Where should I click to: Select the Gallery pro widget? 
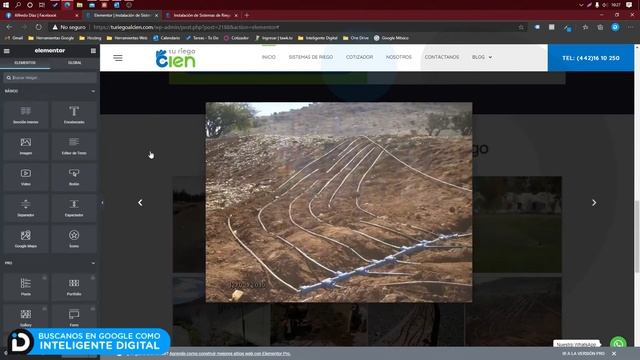[x=26, y=318]
